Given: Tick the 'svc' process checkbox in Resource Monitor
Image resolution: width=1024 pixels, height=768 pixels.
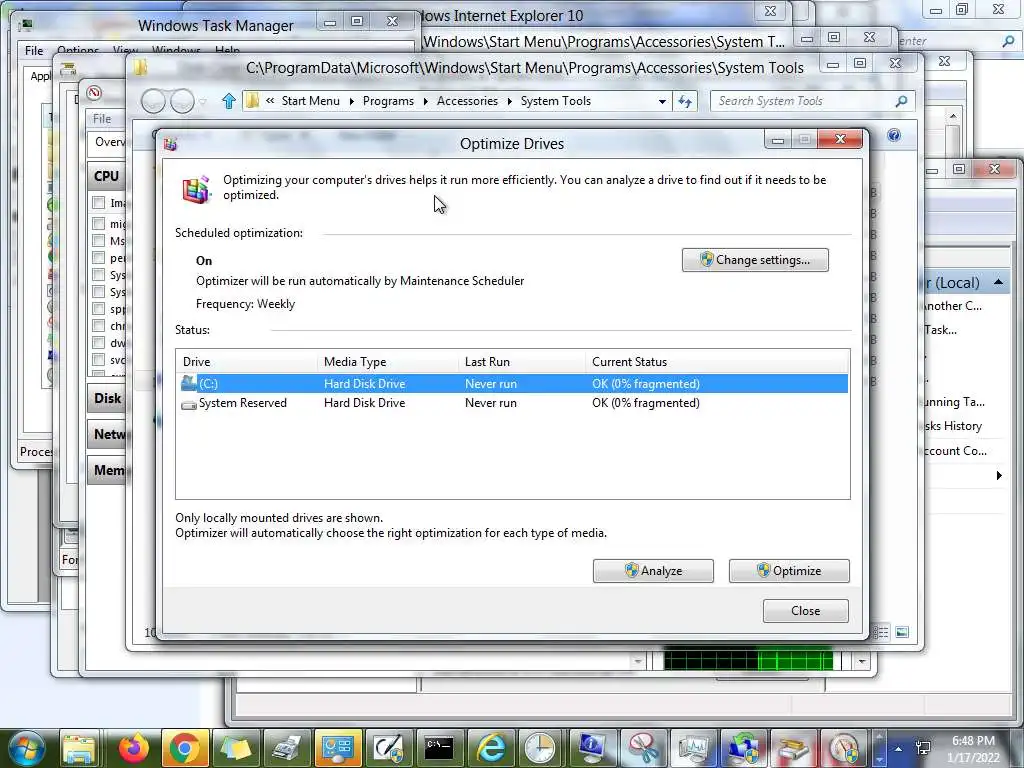Looking at the screenshot, I should pyautogui.click(x=99, y=359).
